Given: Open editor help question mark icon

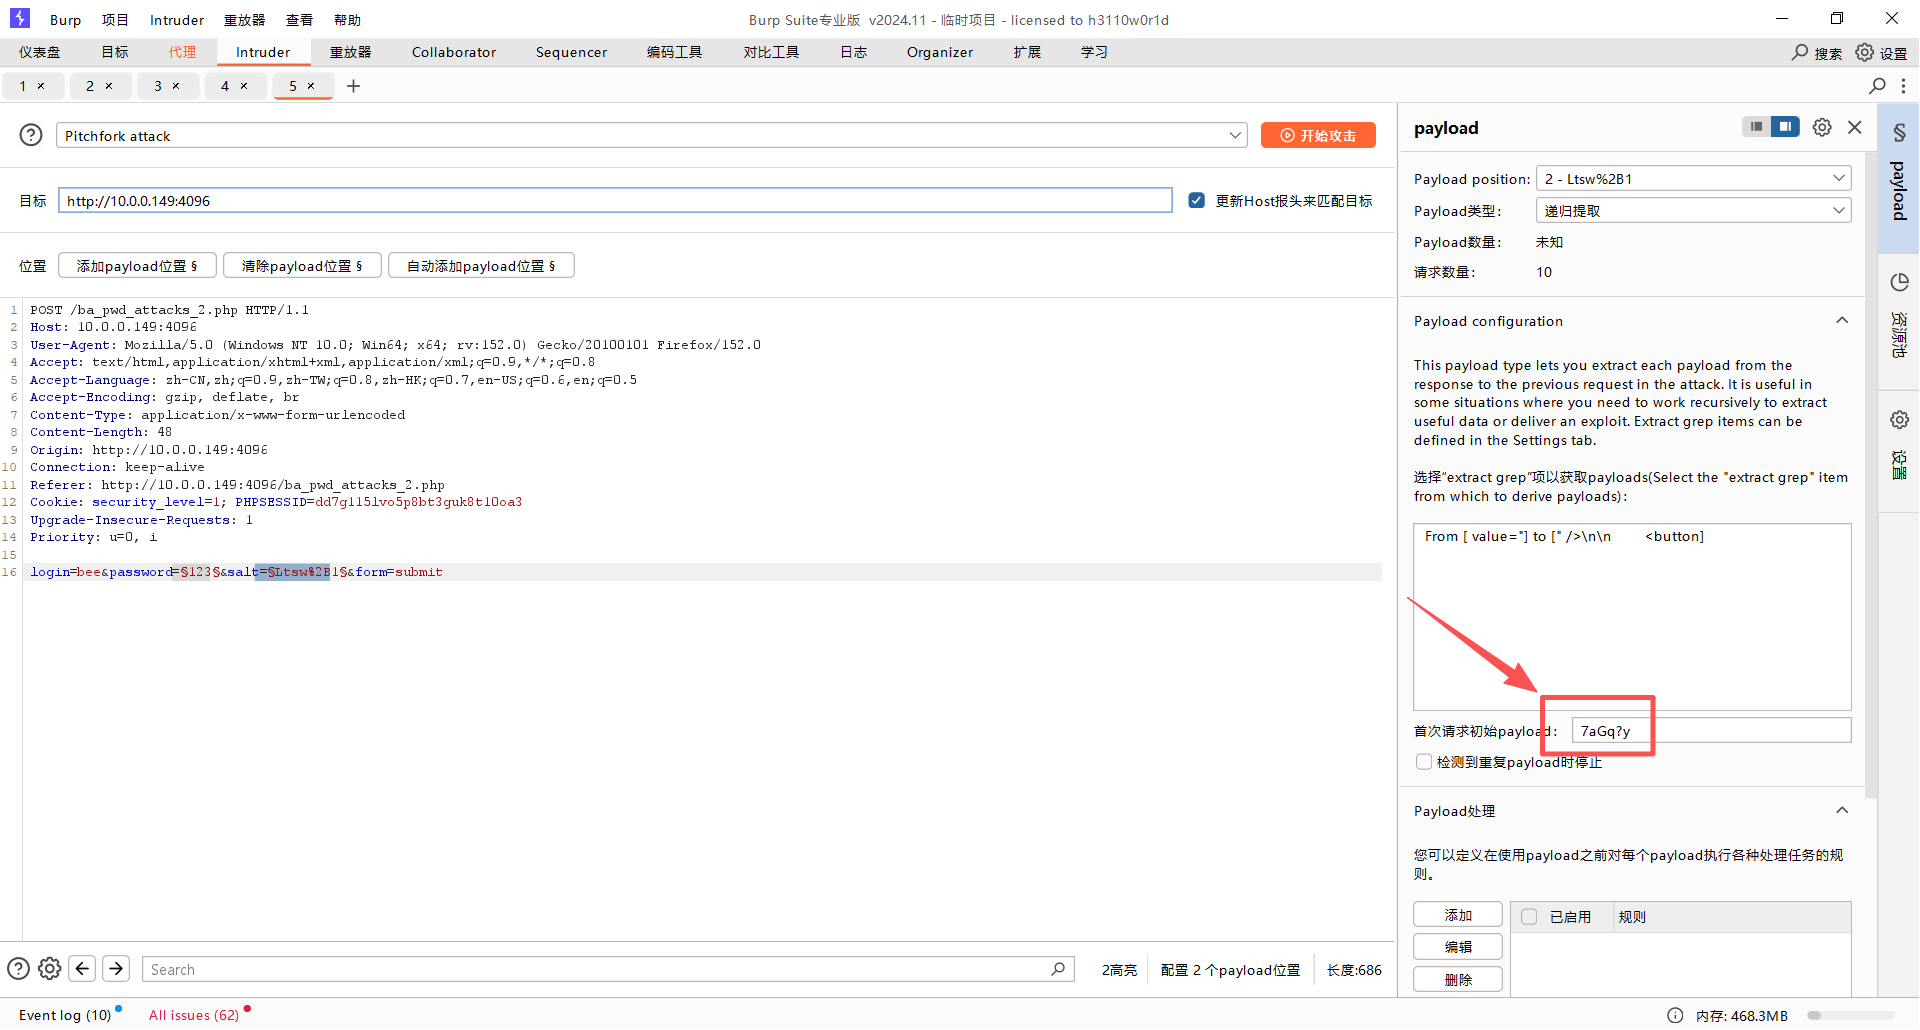Looking at the screenshot, I should 18,969.
